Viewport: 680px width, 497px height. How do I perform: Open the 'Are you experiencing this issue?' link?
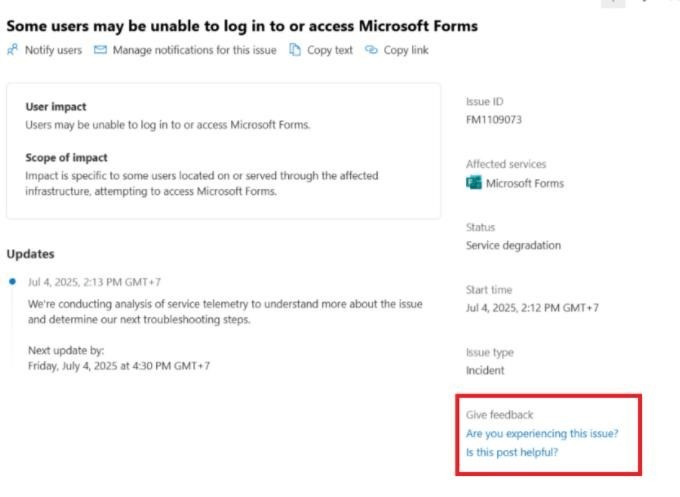pos(542,433)
